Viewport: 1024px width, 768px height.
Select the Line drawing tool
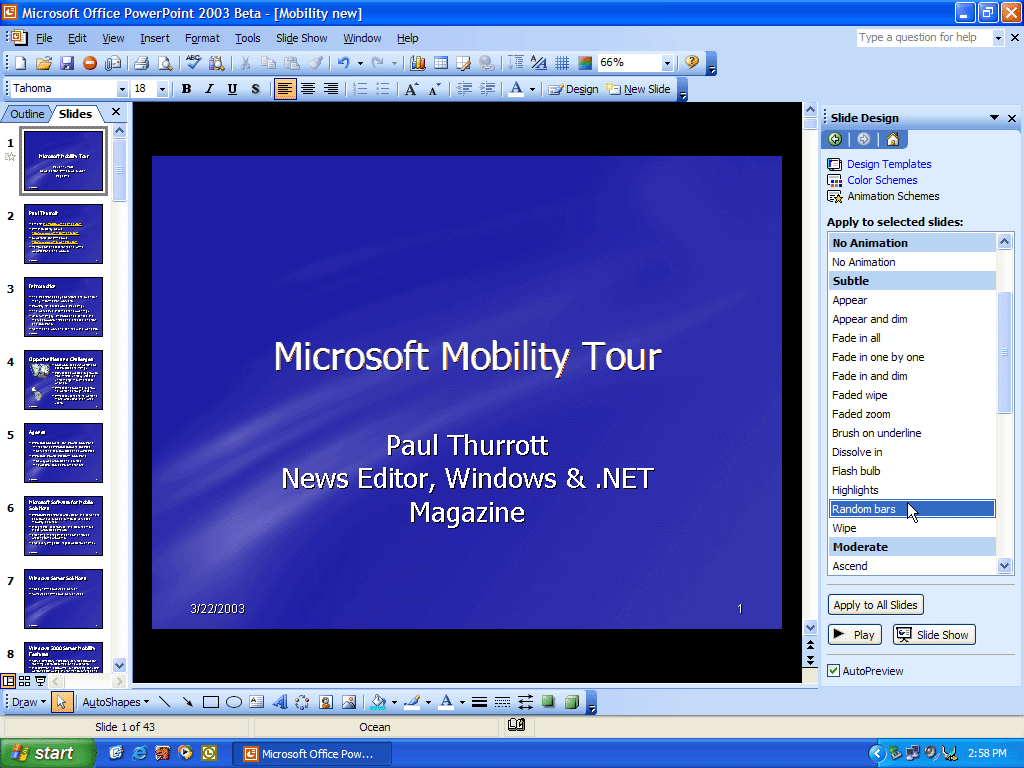(165, 702)
